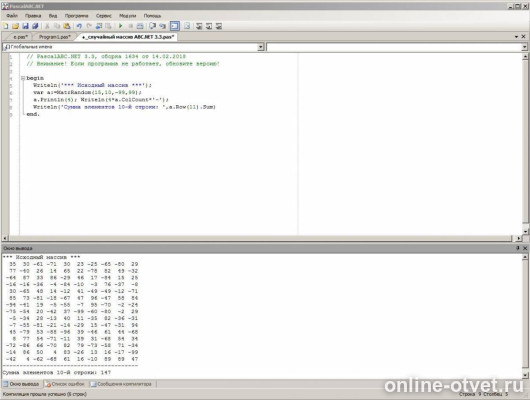Click the Save All toolbar icon
Image resolution: width=530 pixels, height=400 pixels.
tap(35, 26)
